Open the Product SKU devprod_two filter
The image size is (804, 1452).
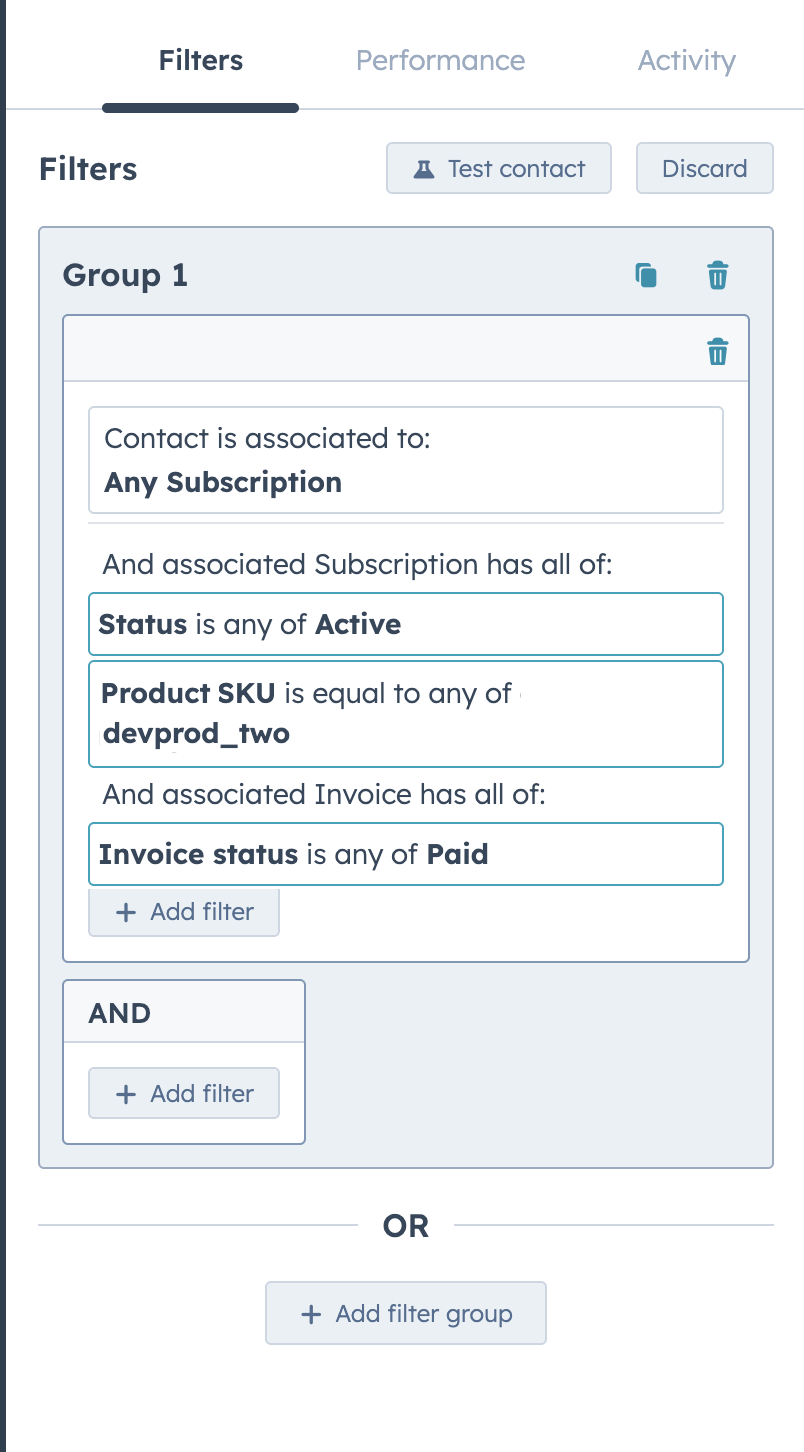(x=405, y=714)
